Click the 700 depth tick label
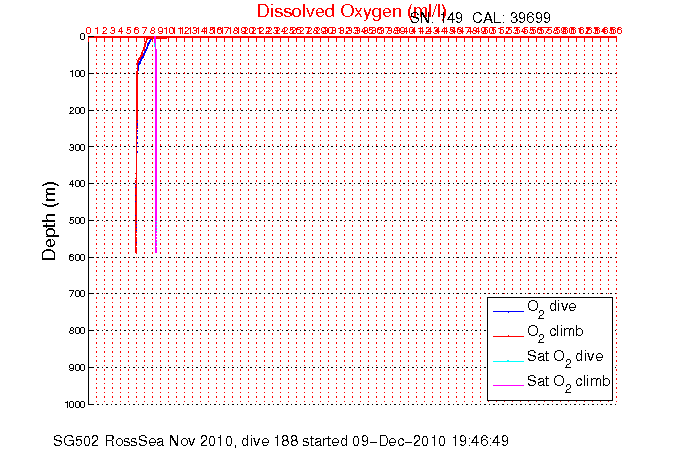This screenshot has height=454, width=681. (x=75, y=294)
